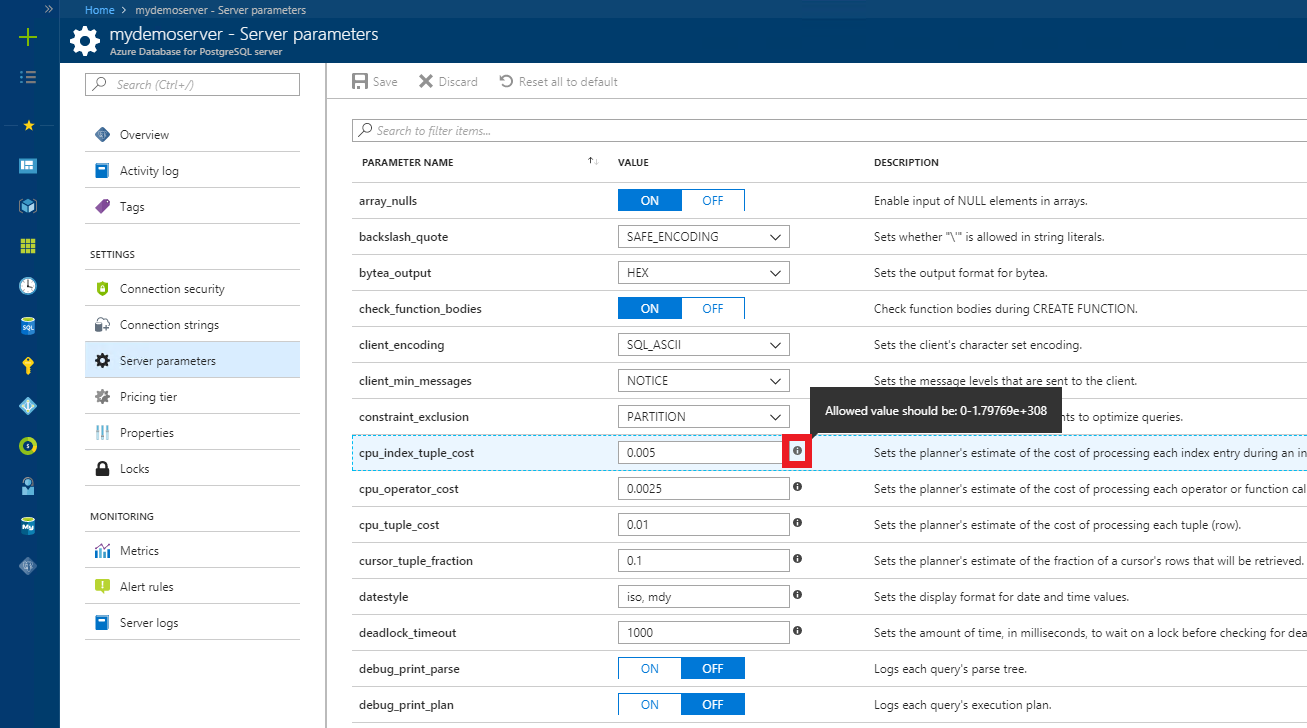Open Locks in the settings menu
This screenshot has width=1307, height=728.
[x=193, y=469]
